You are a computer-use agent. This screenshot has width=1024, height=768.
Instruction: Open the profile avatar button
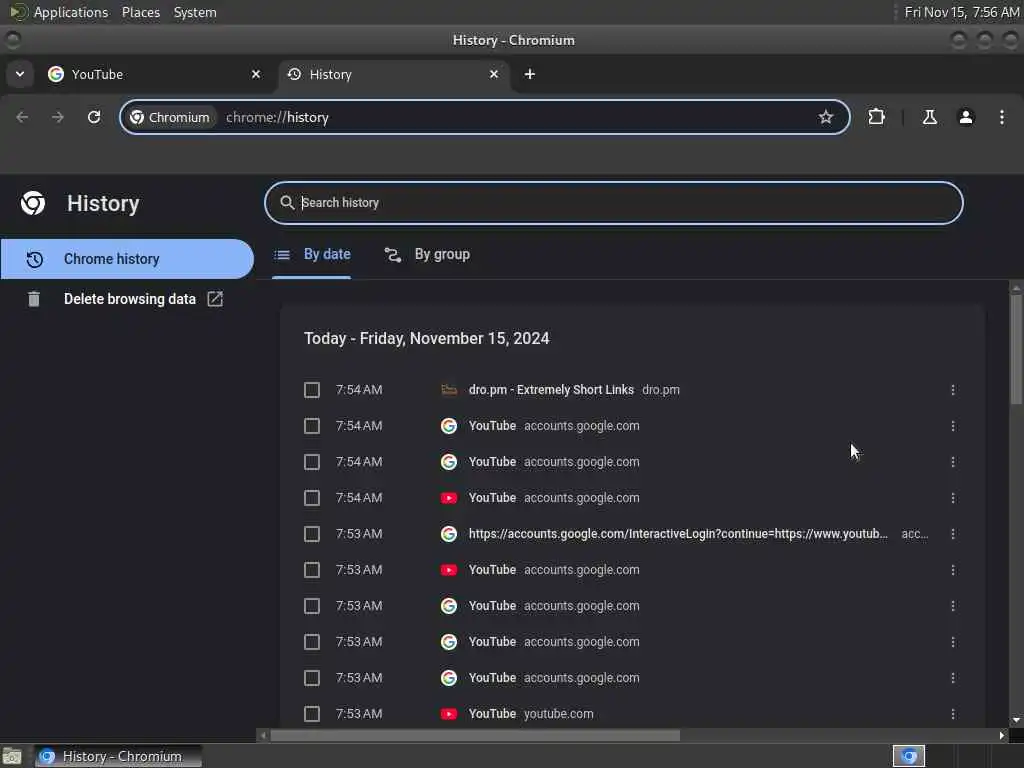965,117
